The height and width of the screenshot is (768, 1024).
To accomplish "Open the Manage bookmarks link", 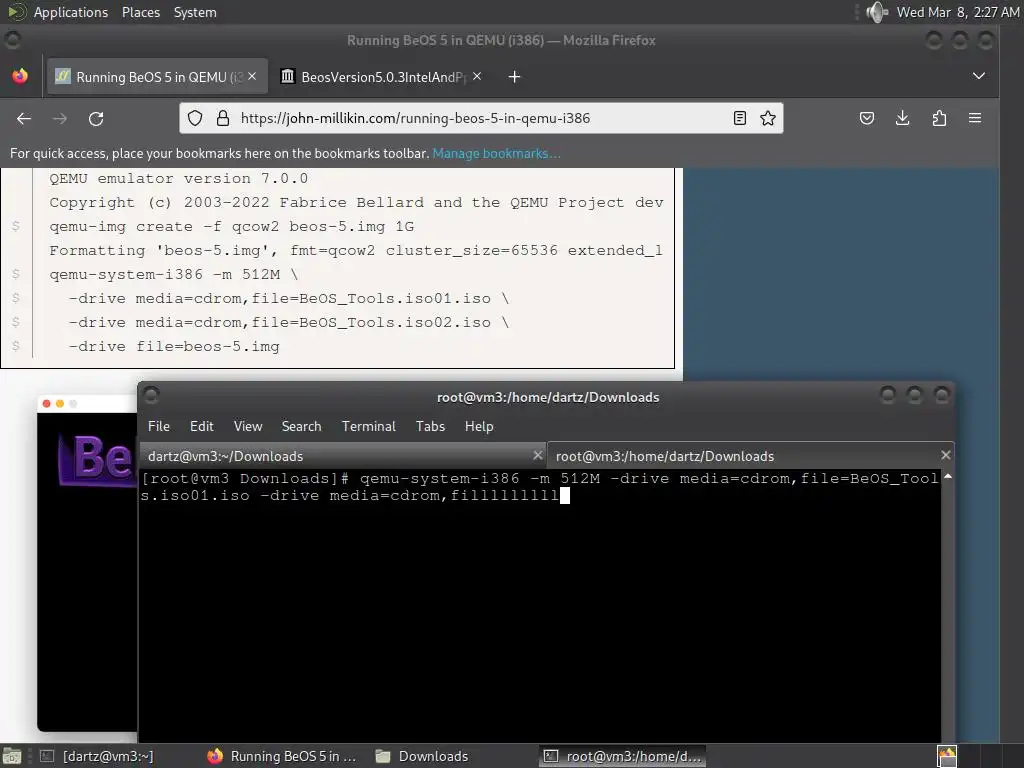I will 496,153.
